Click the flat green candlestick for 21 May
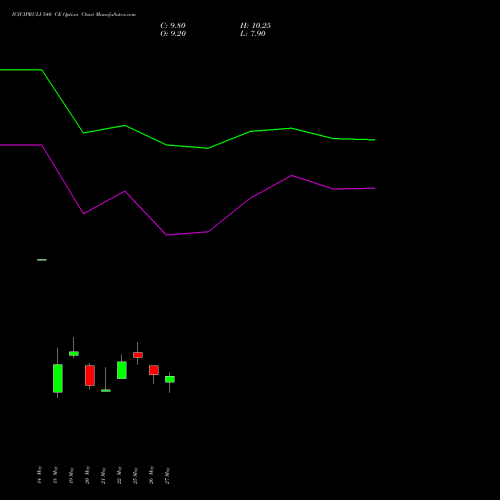 pos(106,390)
